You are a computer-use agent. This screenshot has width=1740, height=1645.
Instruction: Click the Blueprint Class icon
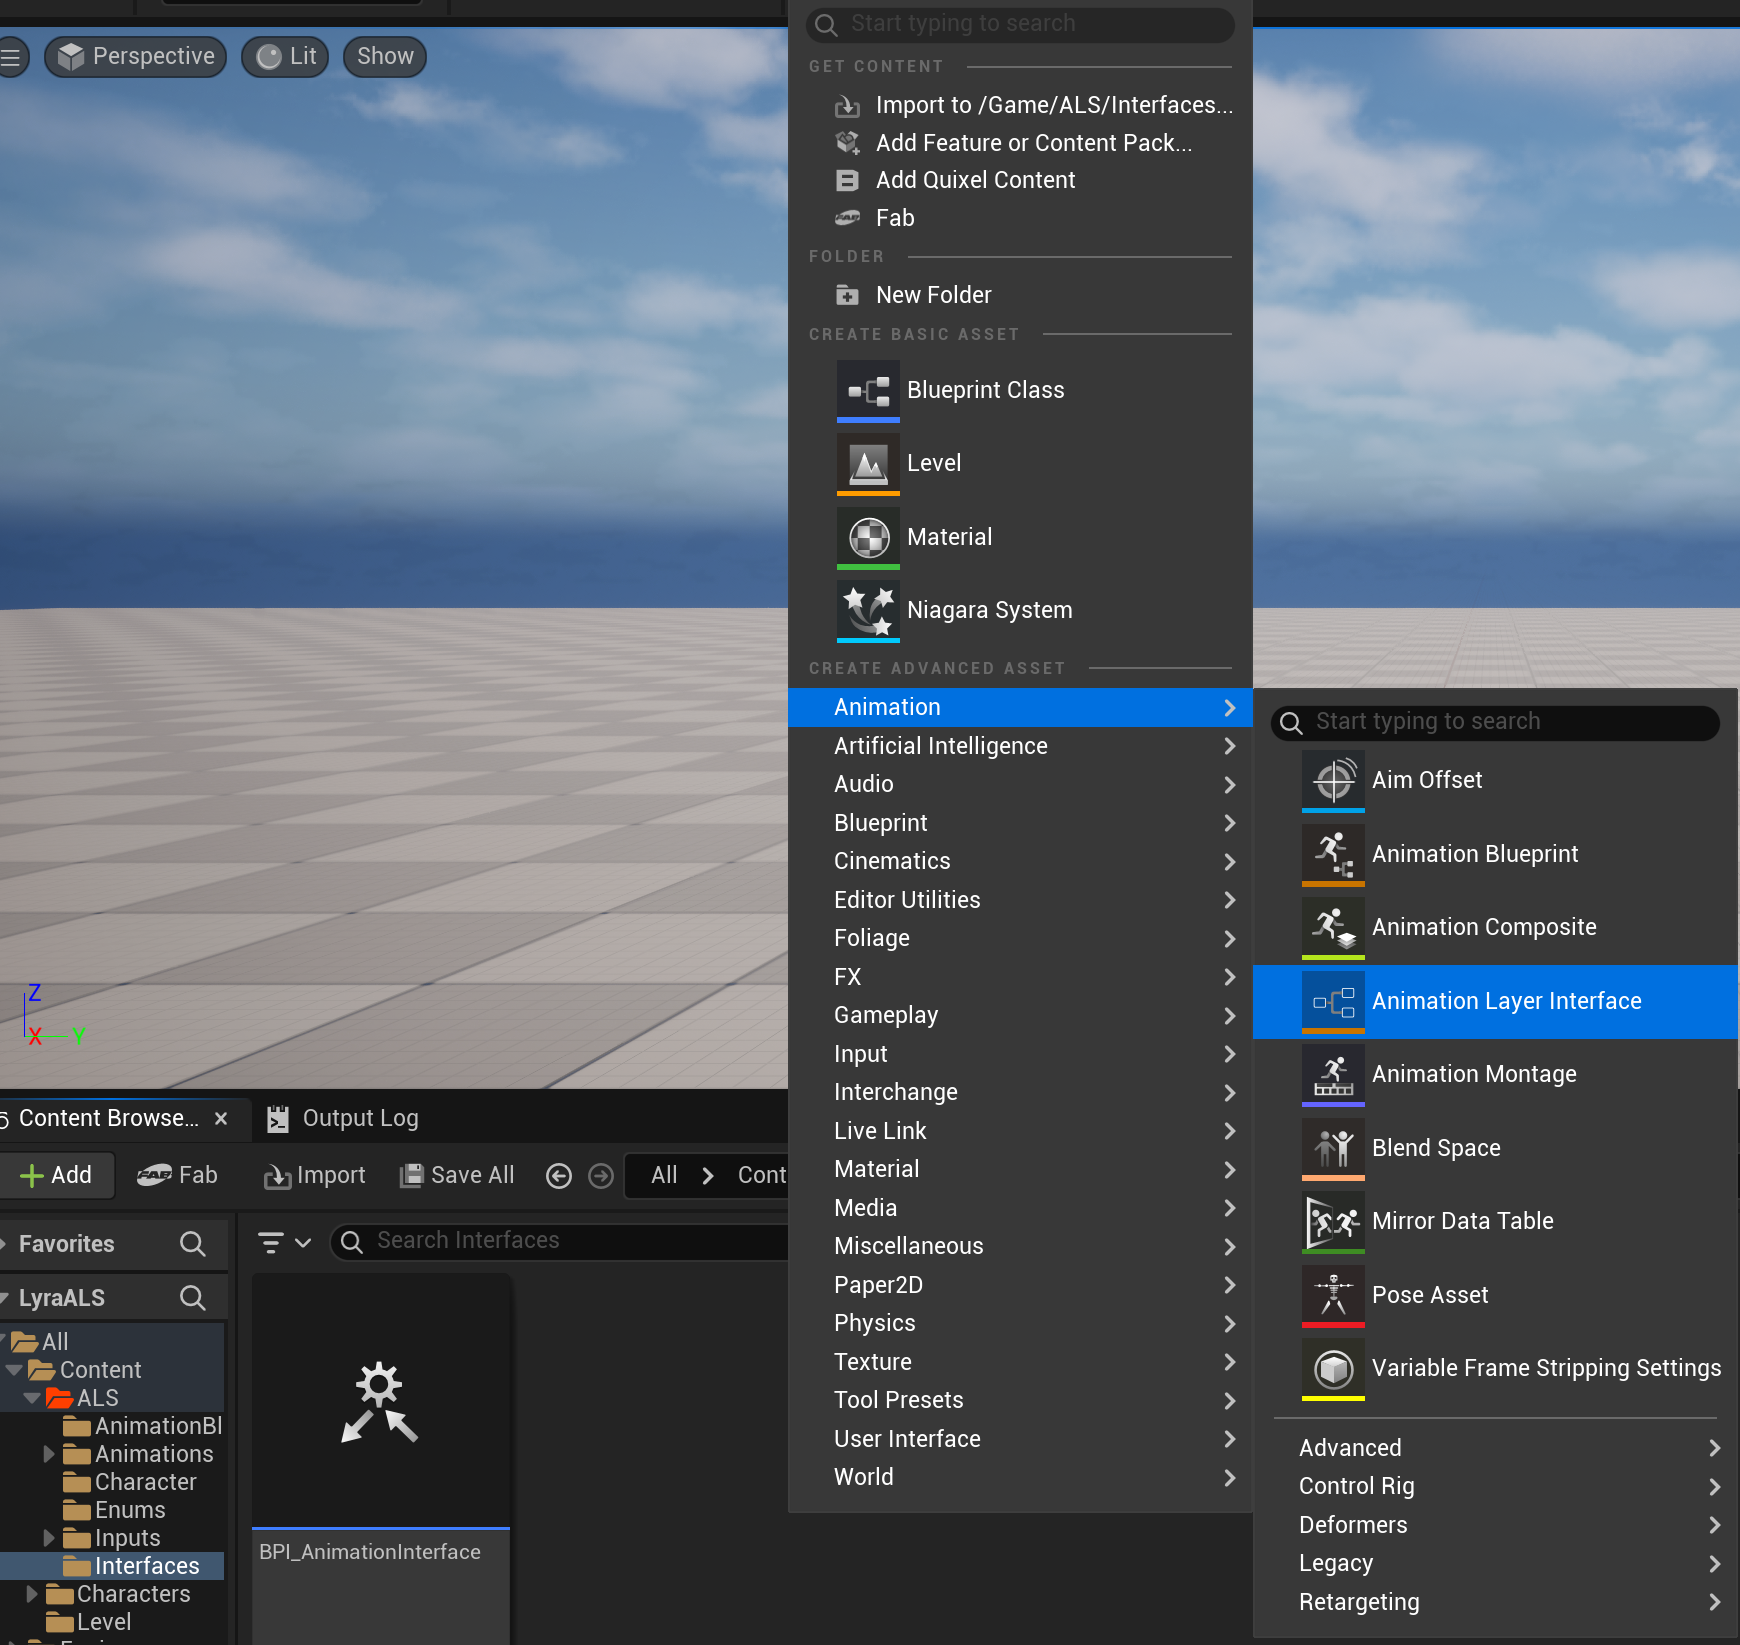click(x=868, y=391)
